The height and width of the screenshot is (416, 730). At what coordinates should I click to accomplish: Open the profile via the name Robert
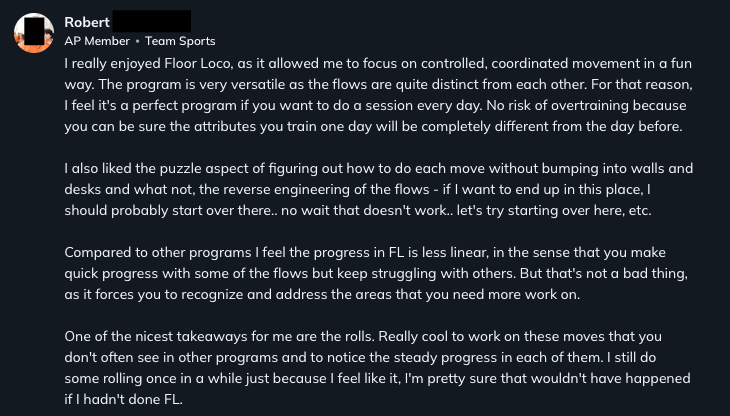coord(86,21)
